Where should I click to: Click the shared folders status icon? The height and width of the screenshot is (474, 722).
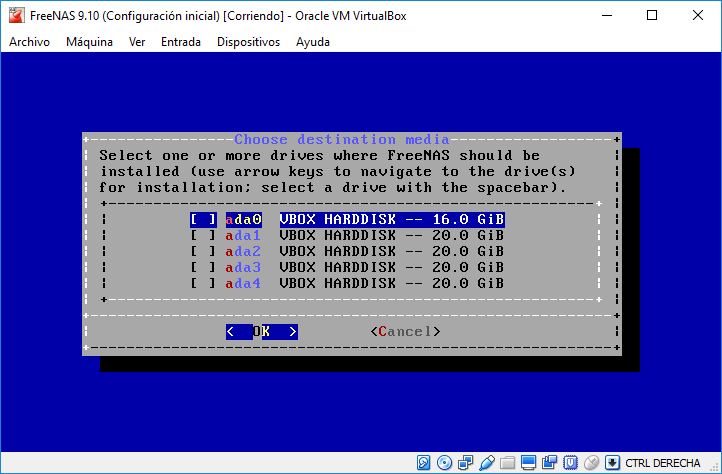[x=507, y=462]
